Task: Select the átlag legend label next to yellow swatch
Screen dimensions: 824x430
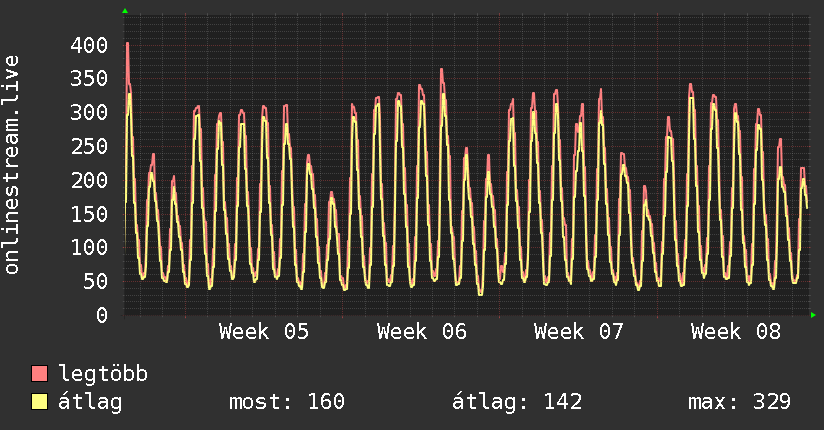Action: (x=90, y=402)
